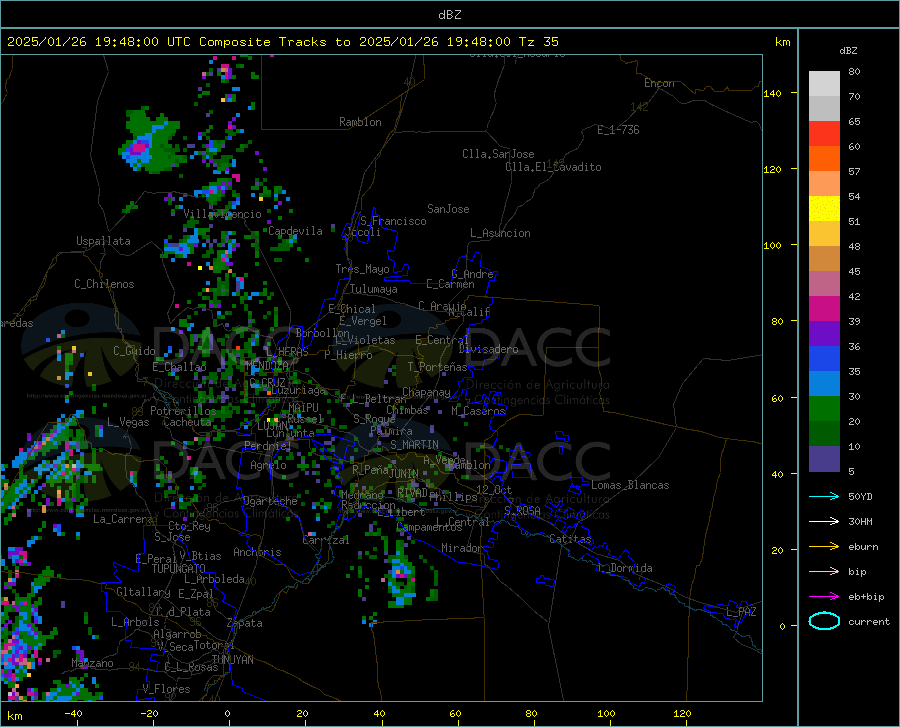
Task: Click the bip pink arrow legend icon
Action: pos(824,572)
